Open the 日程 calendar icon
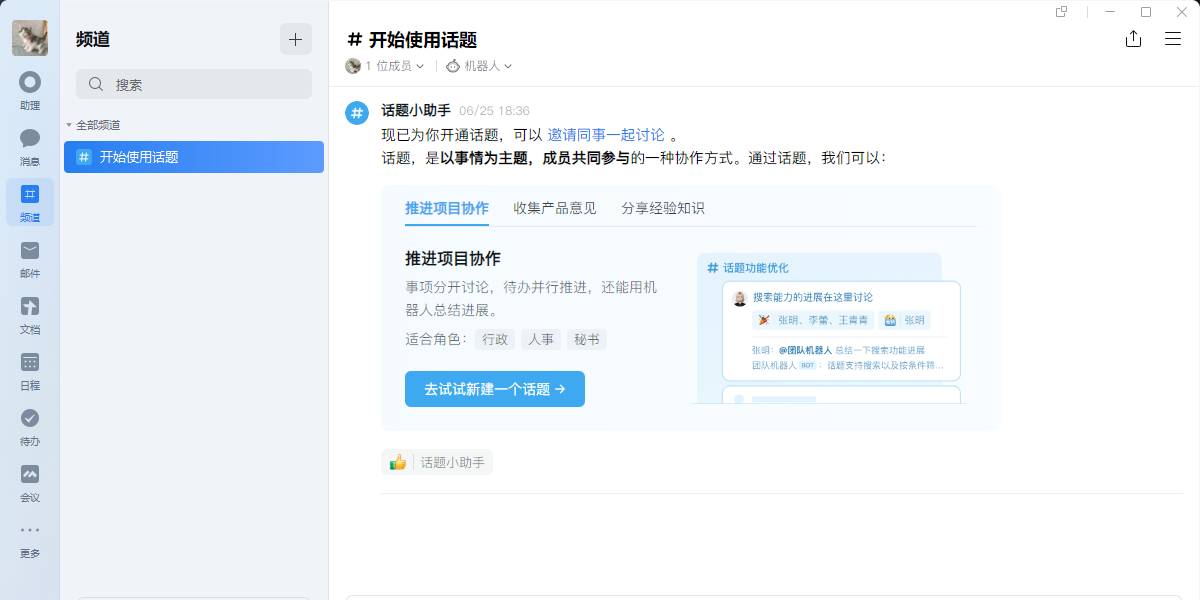 click(x=30, y=370)
